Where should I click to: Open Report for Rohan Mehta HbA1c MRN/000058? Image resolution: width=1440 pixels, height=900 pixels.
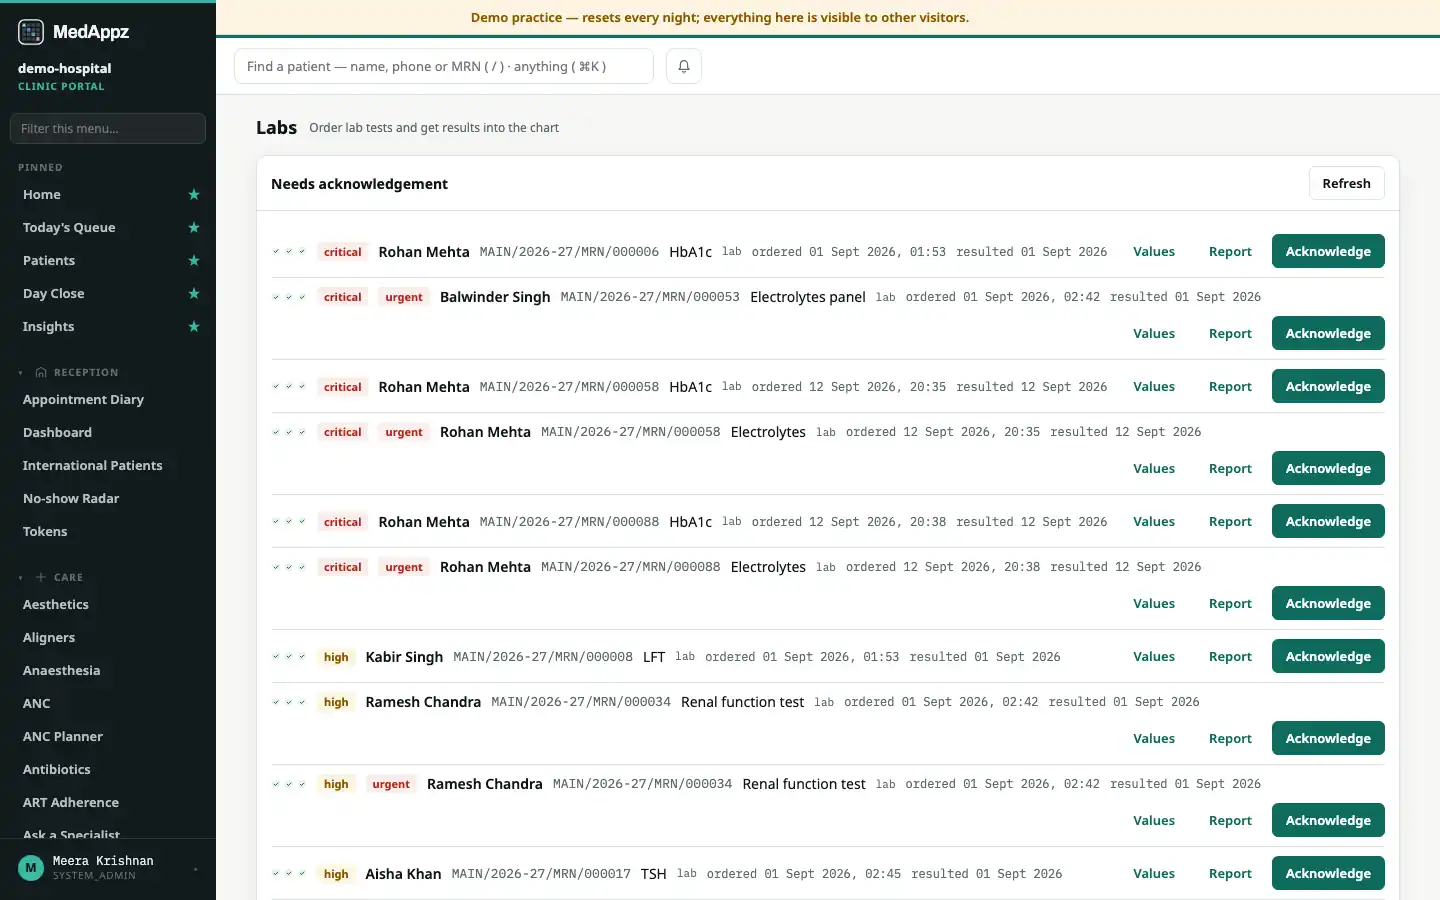pyautogui.click(x=1230, y=387)
